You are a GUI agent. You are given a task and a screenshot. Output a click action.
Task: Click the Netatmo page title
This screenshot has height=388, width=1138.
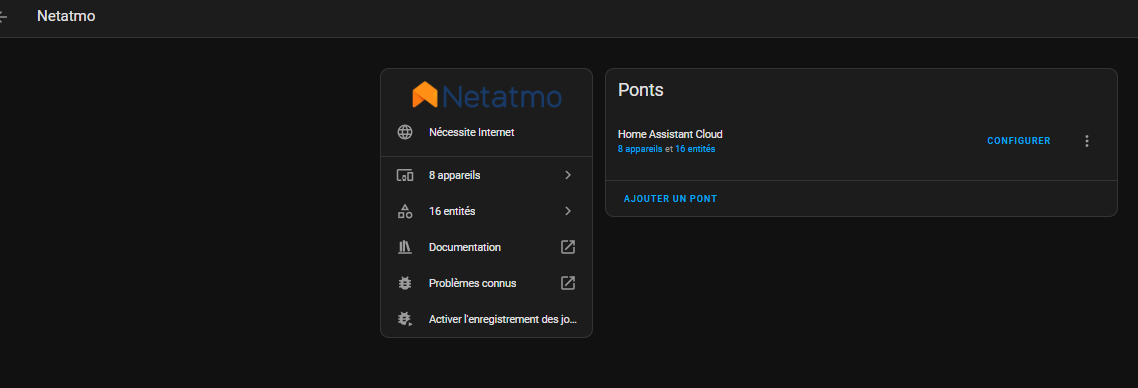click(66, 16)
